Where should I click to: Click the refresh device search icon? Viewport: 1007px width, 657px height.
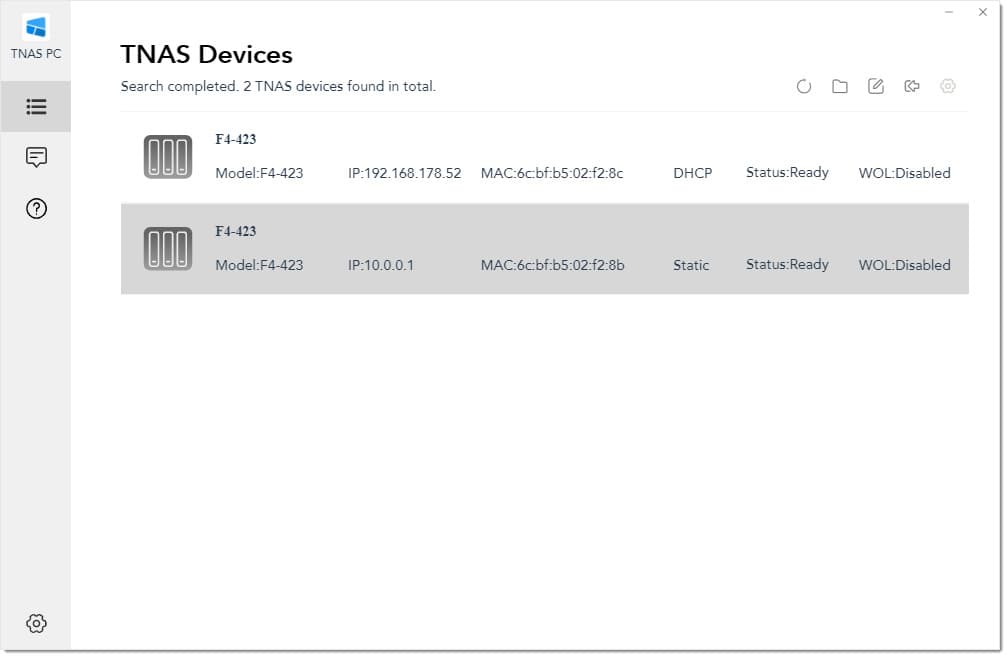[x=804, y=87]
